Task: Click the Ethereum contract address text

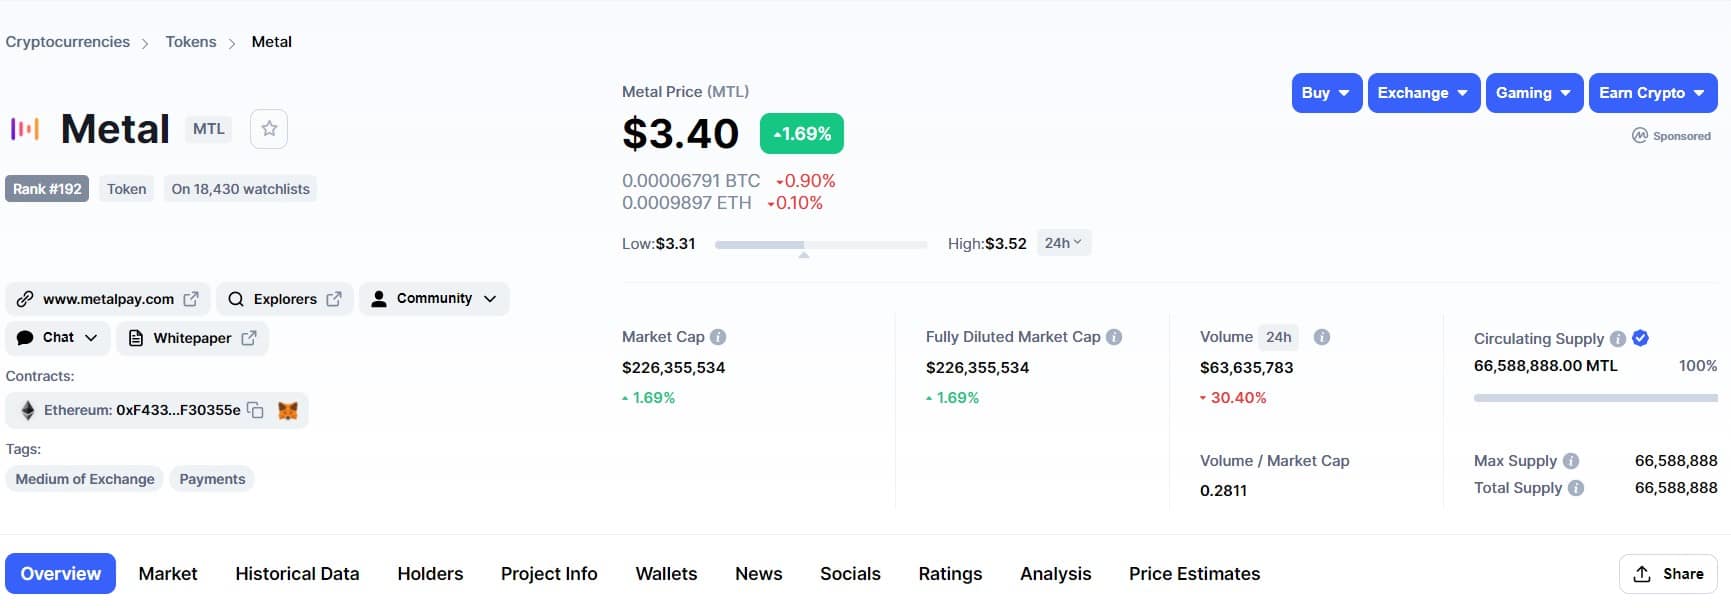Action: click(x=178, y=410)
